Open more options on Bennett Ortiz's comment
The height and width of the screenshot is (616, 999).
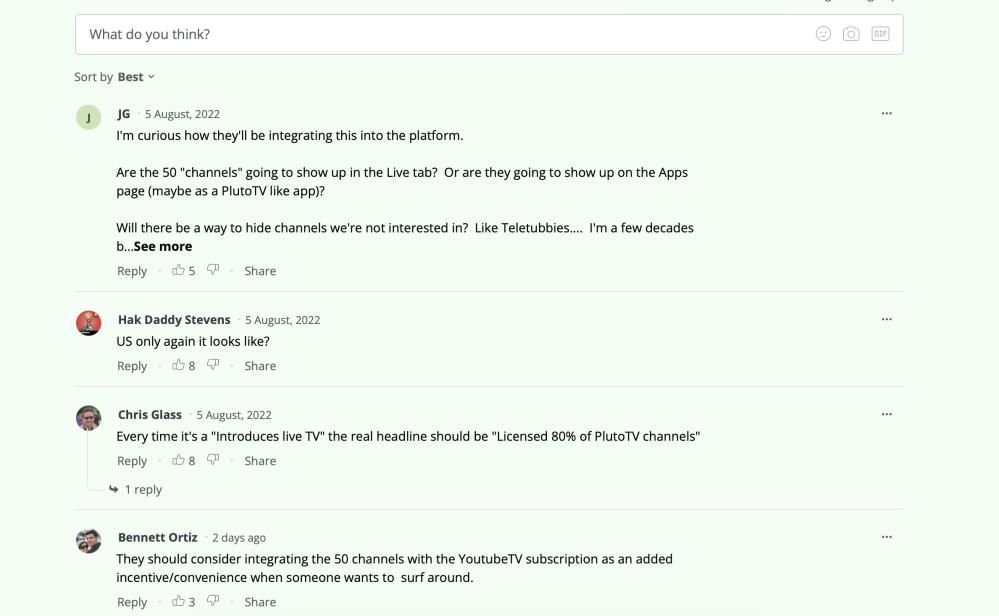click(886, 537)
